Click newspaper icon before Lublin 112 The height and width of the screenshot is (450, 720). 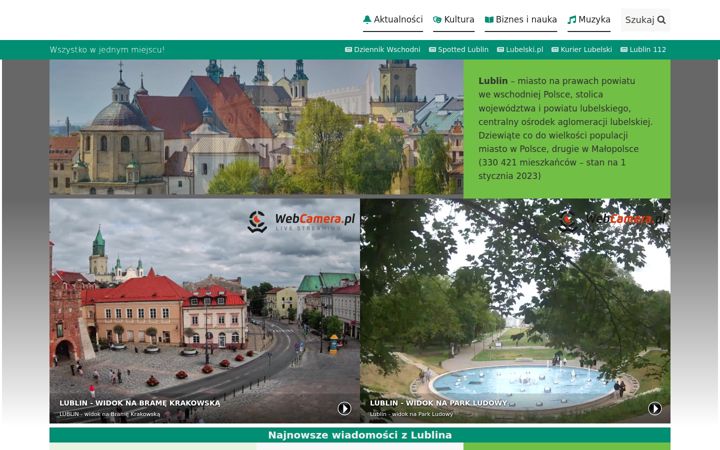(x=624, y=50)
